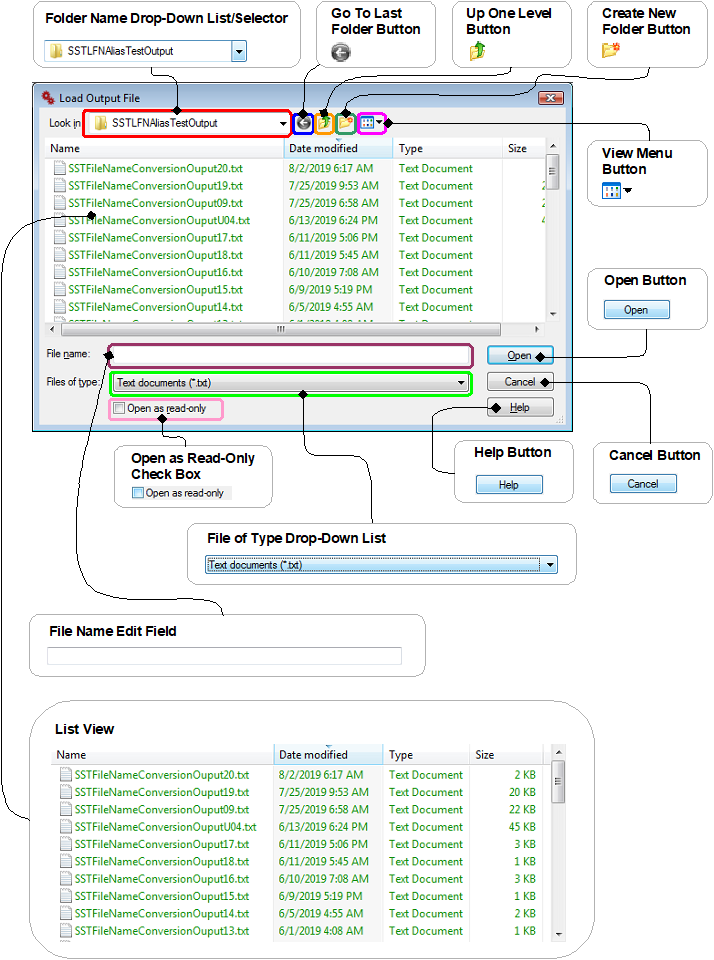Select SSTFileNameConversionOuput16.txt in the dialog list

(x=156, y=272)
